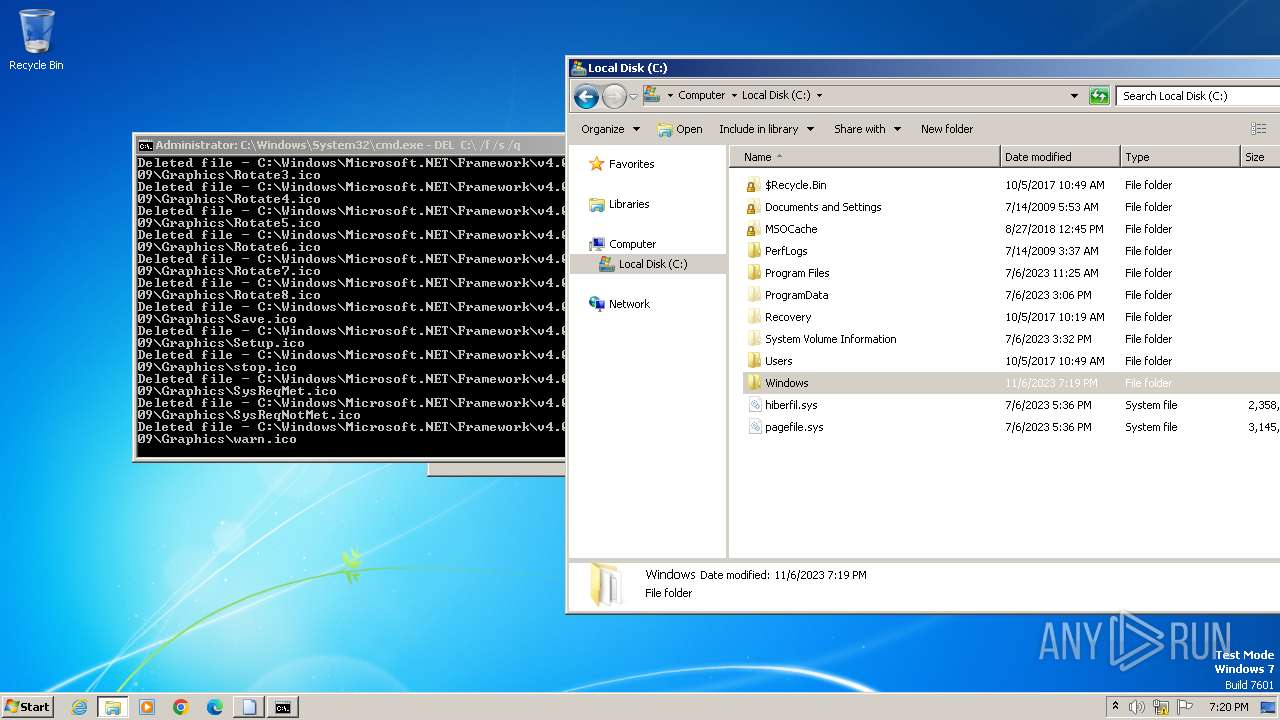Open the address bar history dropdown
The height and width of the screenshot is (720, 1280).
point(1074,96)
